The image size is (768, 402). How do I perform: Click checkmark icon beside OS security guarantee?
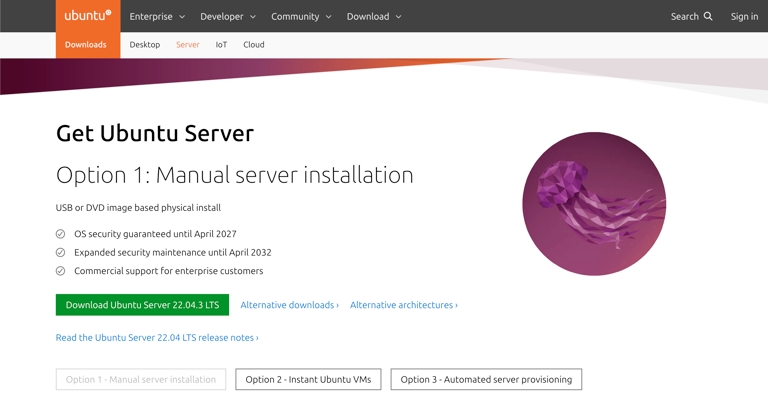[60, 234]
